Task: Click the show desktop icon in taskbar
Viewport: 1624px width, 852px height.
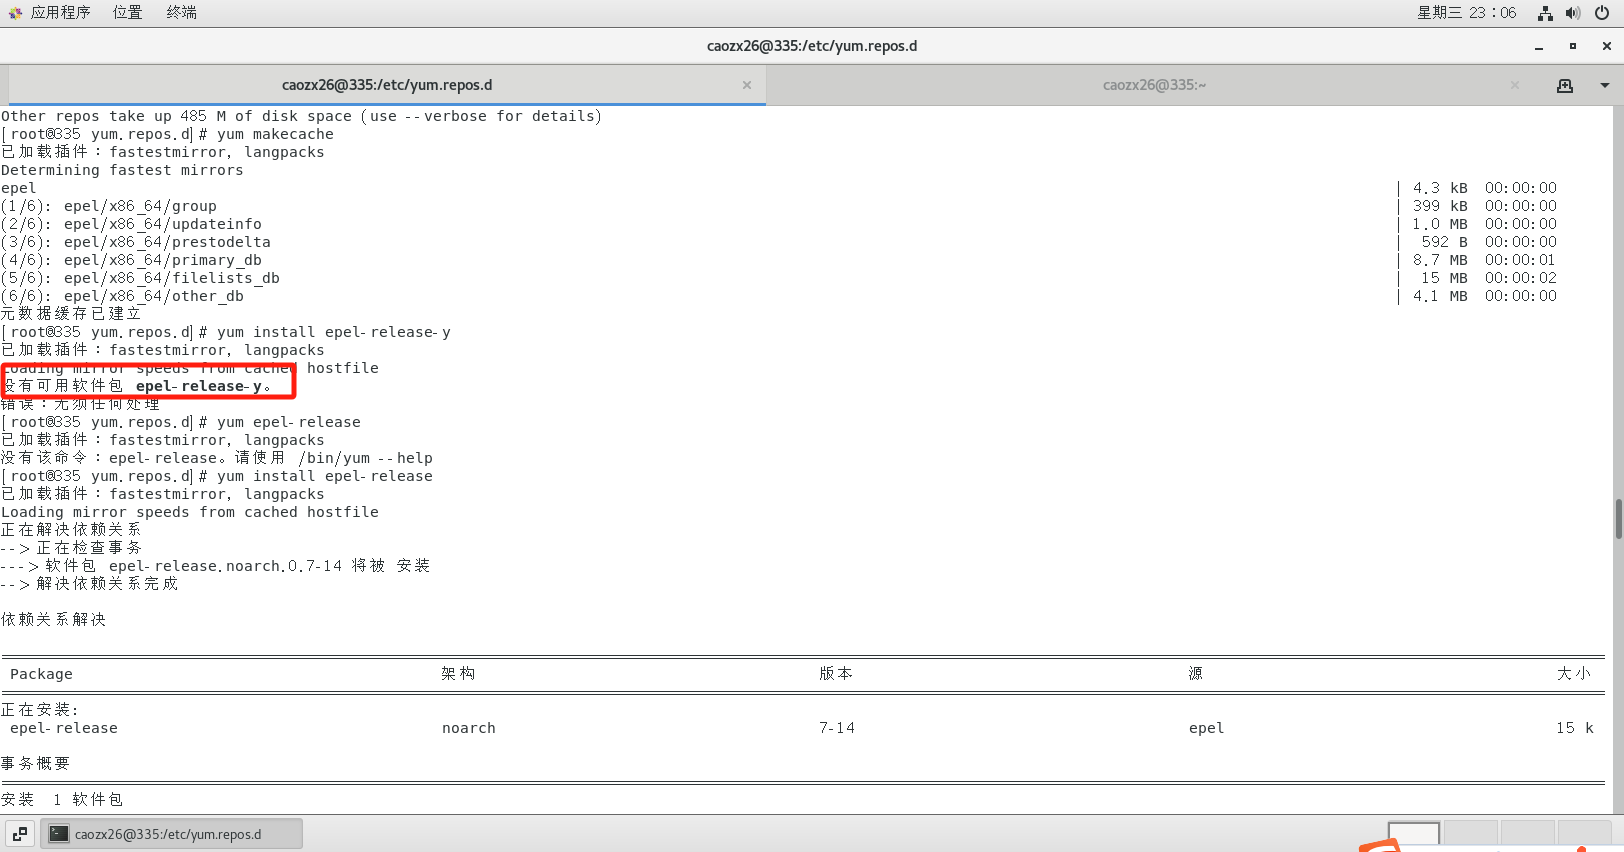Action: [20, 833]
